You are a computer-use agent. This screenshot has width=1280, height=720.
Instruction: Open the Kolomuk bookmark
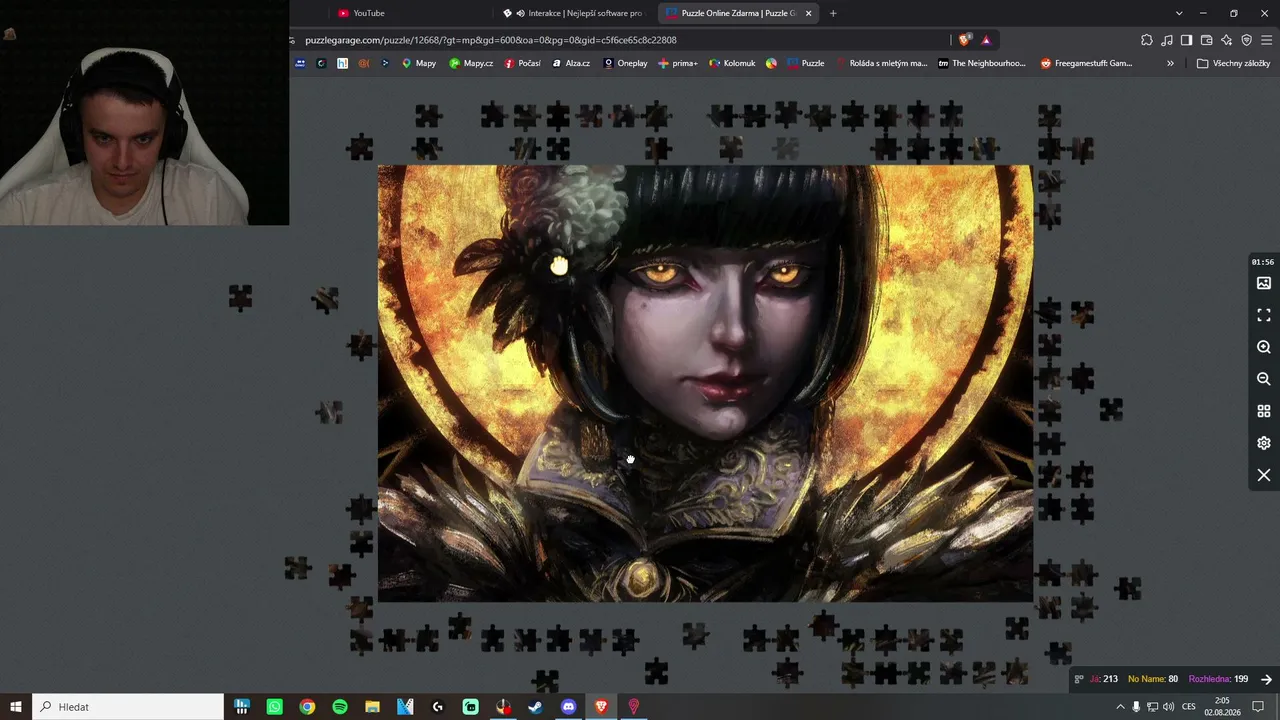[x=732, y=63]
